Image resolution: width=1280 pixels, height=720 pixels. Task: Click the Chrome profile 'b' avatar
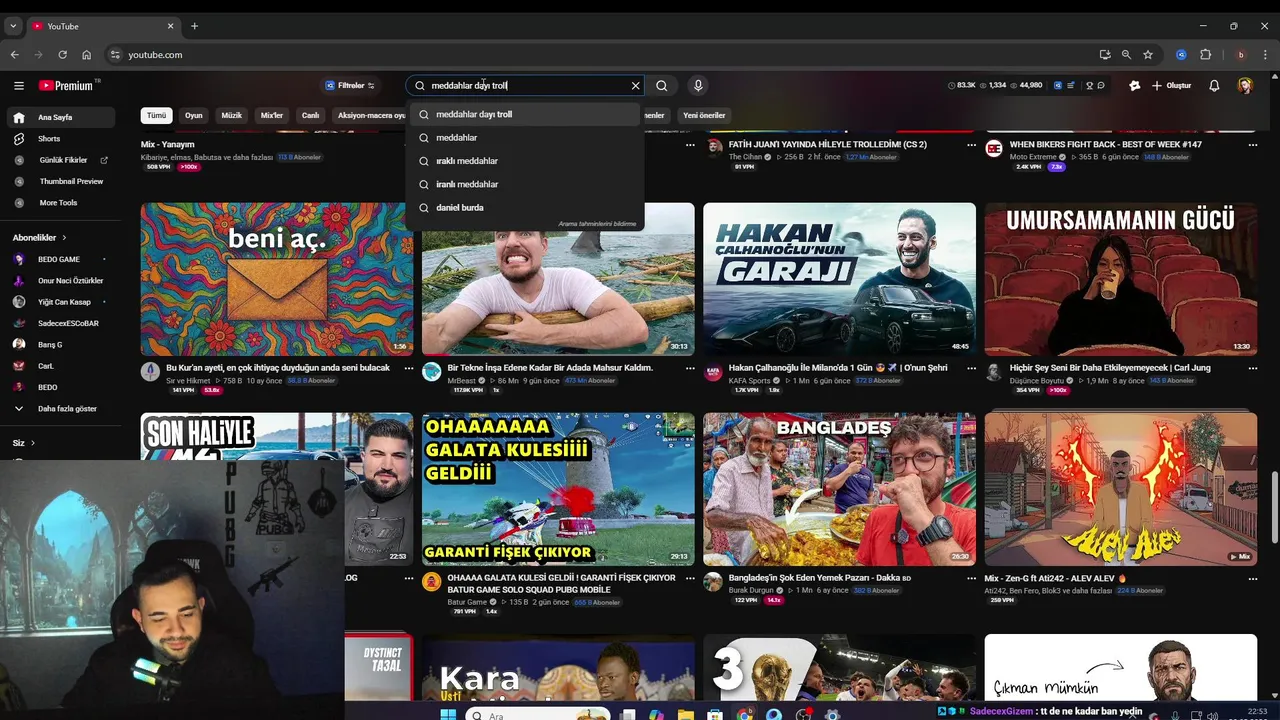1241,55
